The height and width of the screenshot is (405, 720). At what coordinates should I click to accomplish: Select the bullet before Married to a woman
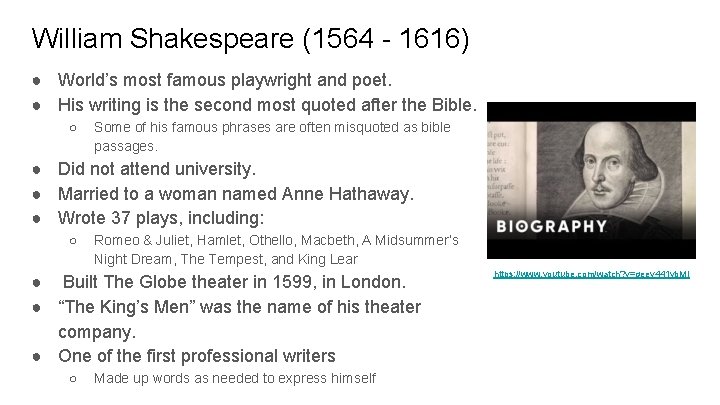point(37,195)
